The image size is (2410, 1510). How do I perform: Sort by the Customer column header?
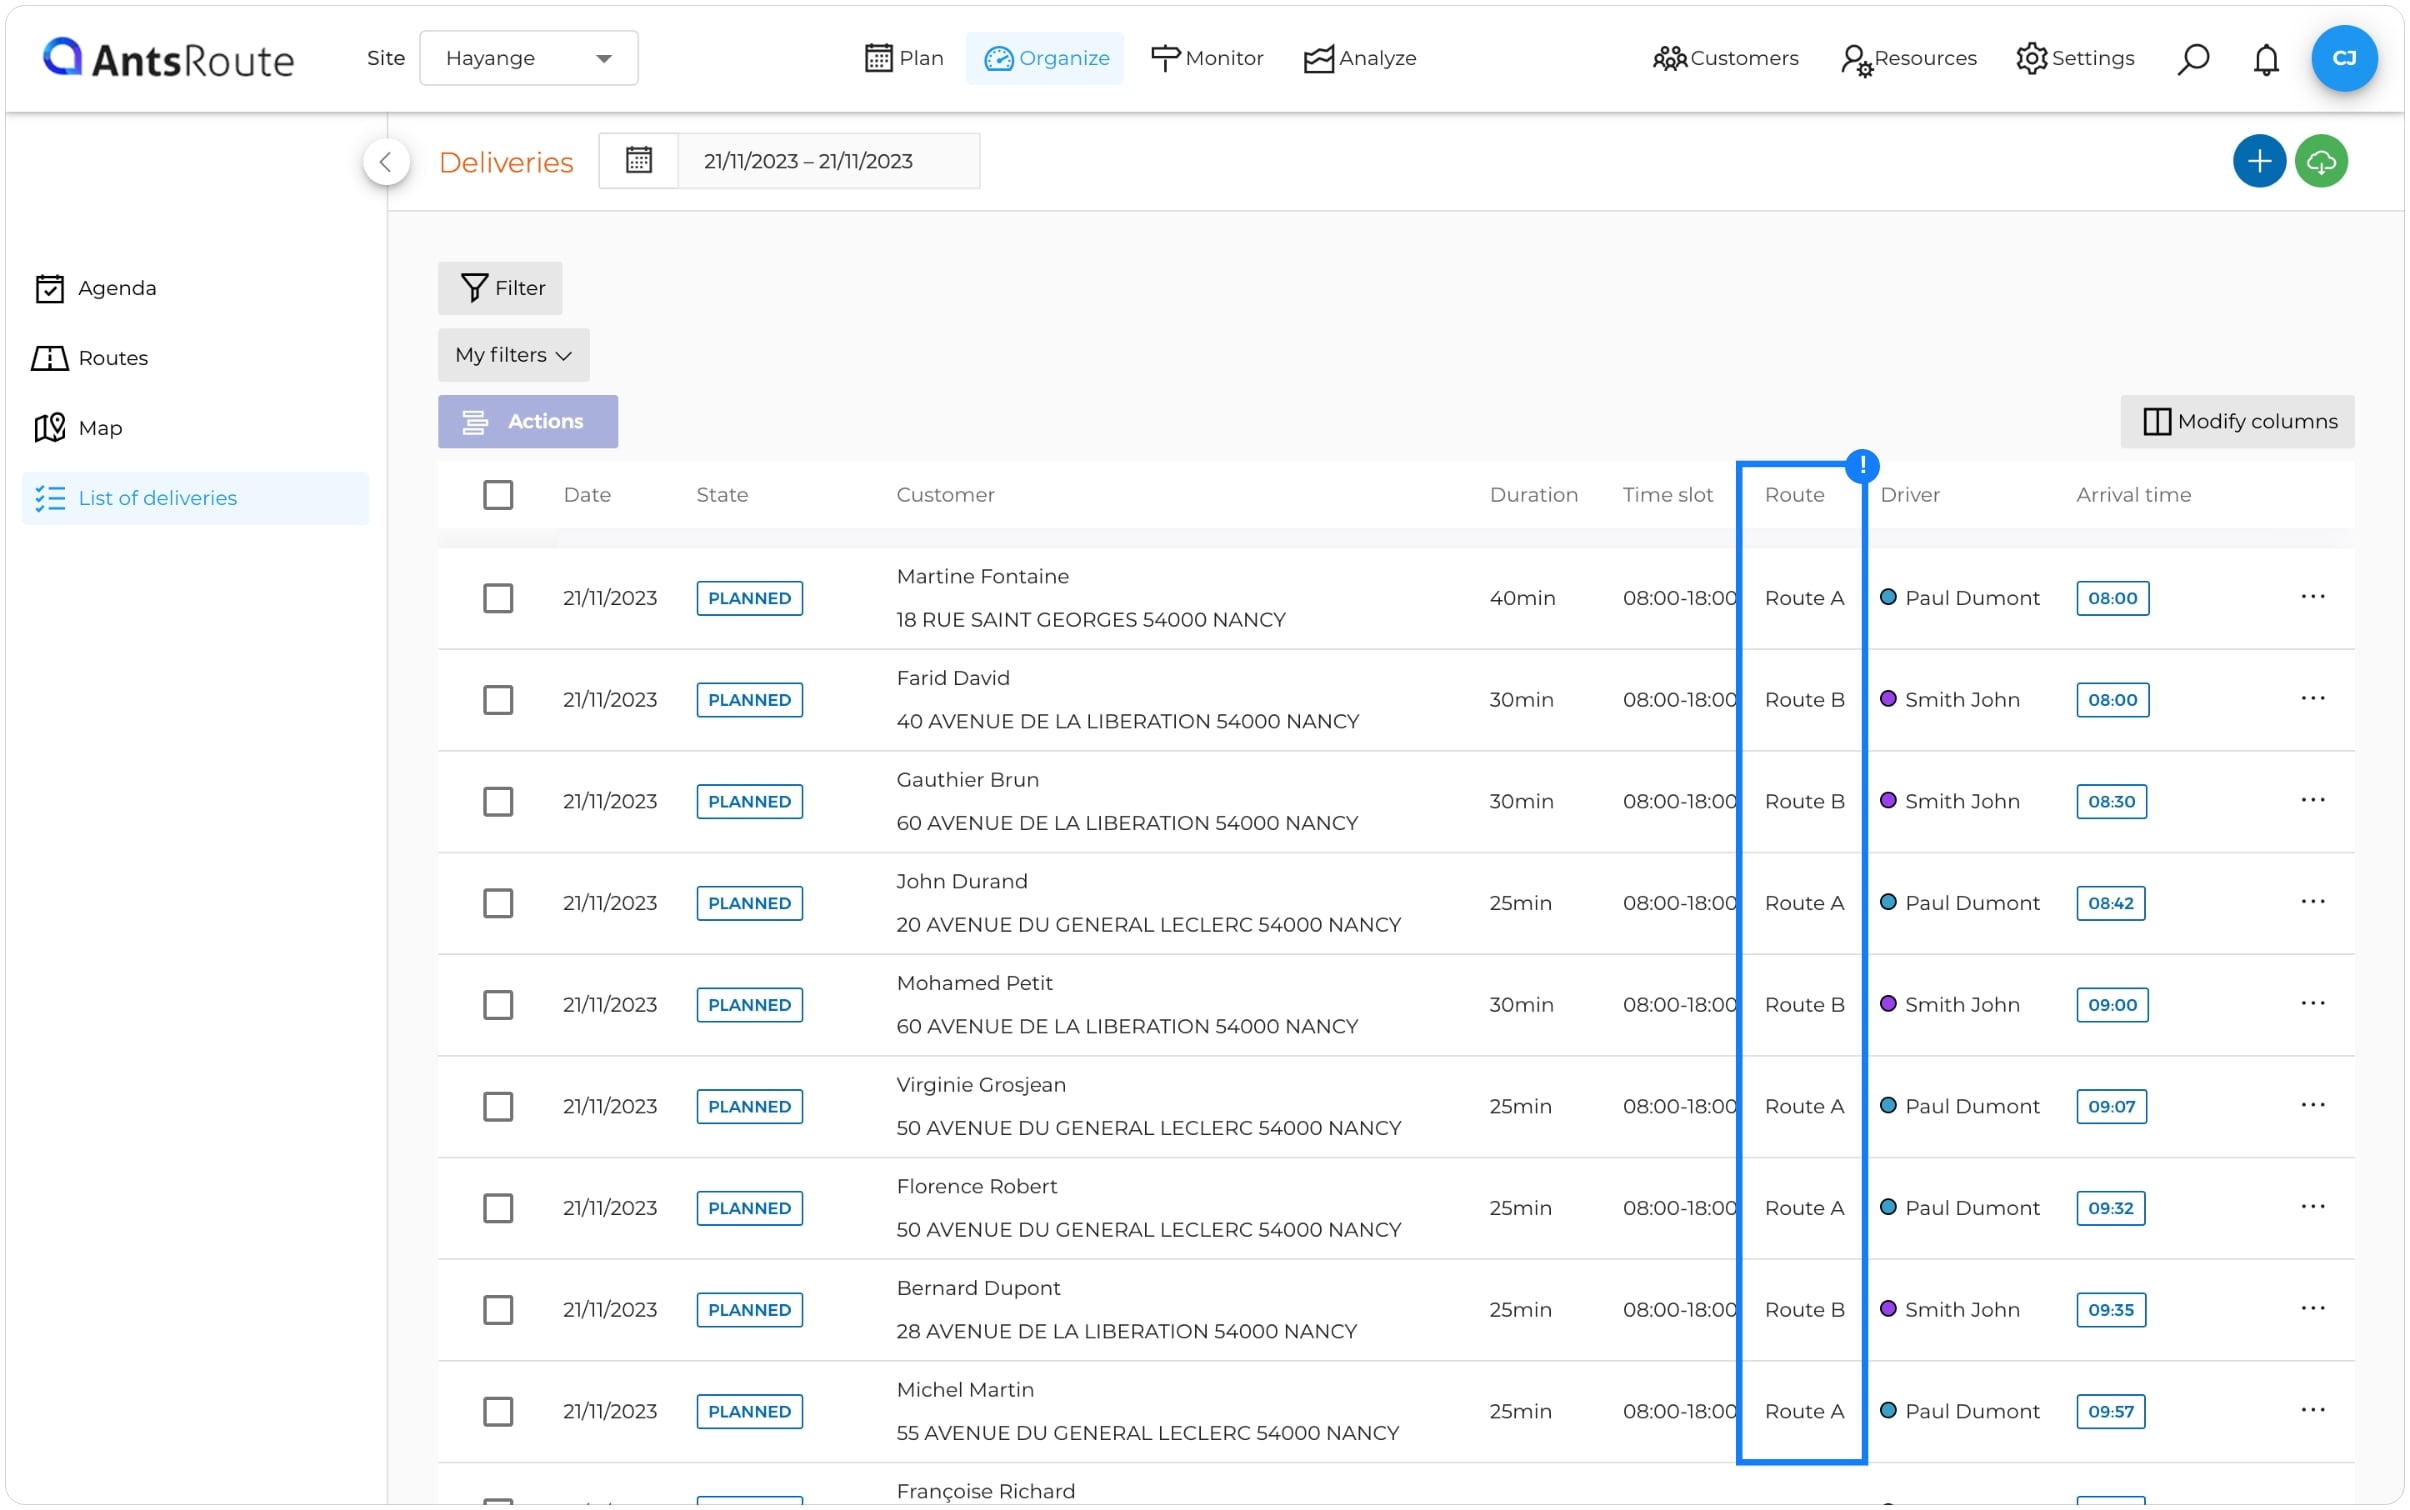945,494
